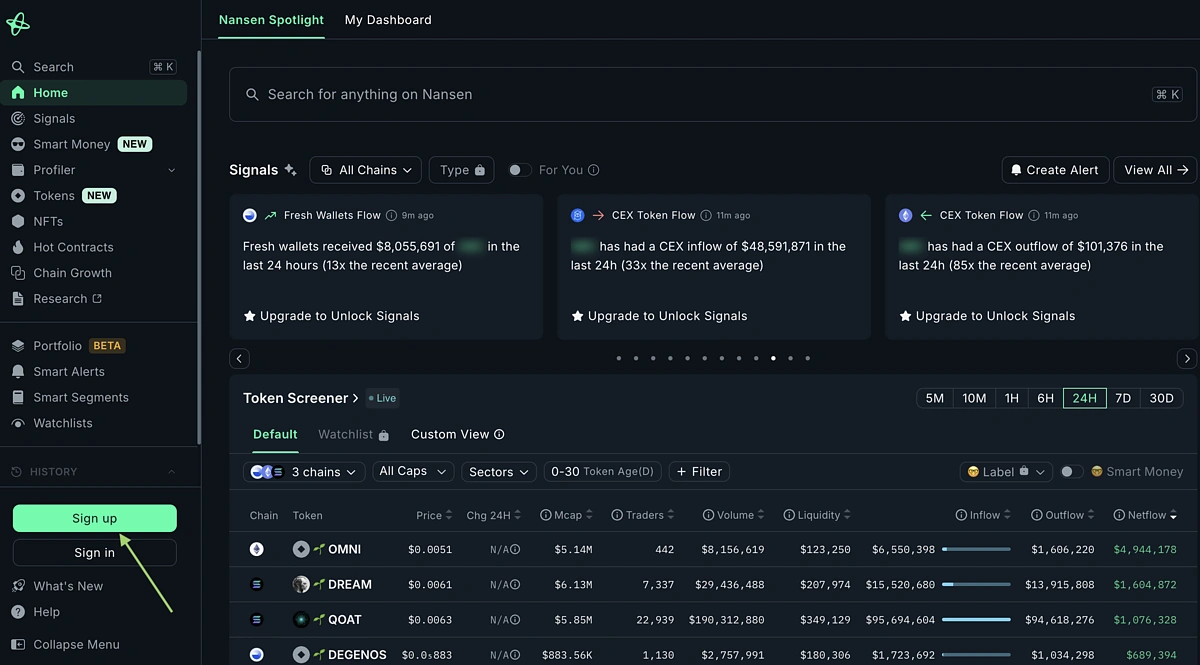Viewport: 1200px width, 665px height.
Task: Click the Chain Growth icon
Action: click(18, 273)
